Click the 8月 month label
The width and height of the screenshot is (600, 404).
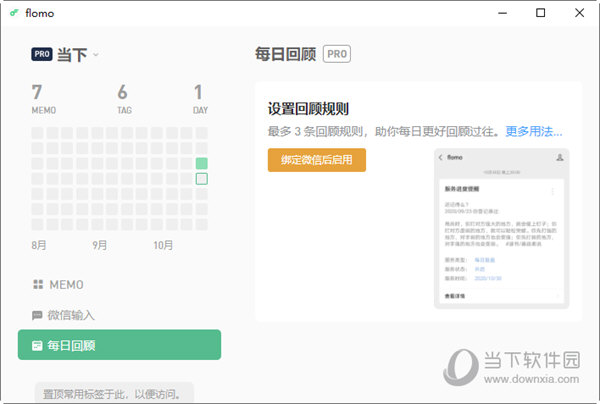[x=39, y=245]
